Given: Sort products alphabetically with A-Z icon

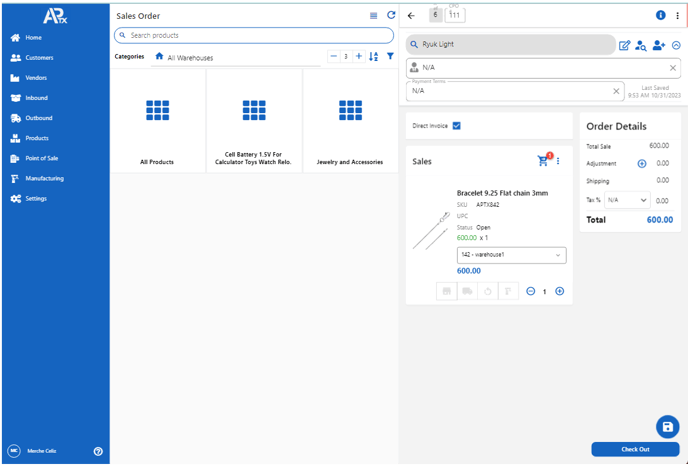Looking at the screenshot, I should [x=374, y=56].
